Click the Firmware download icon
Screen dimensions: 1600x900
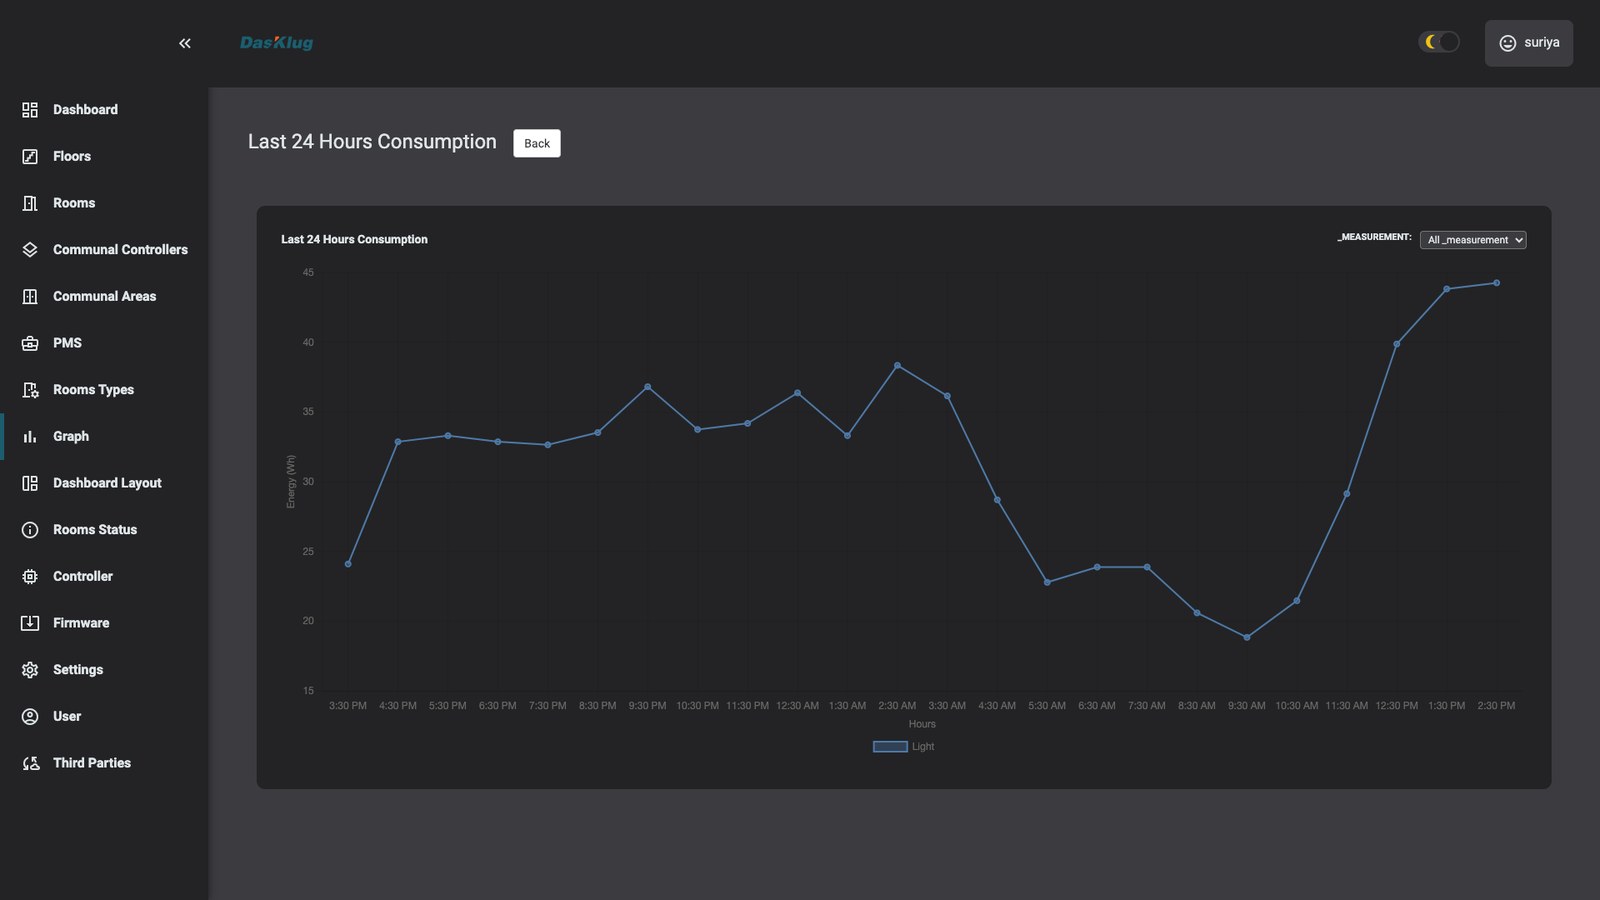[30, 623]
